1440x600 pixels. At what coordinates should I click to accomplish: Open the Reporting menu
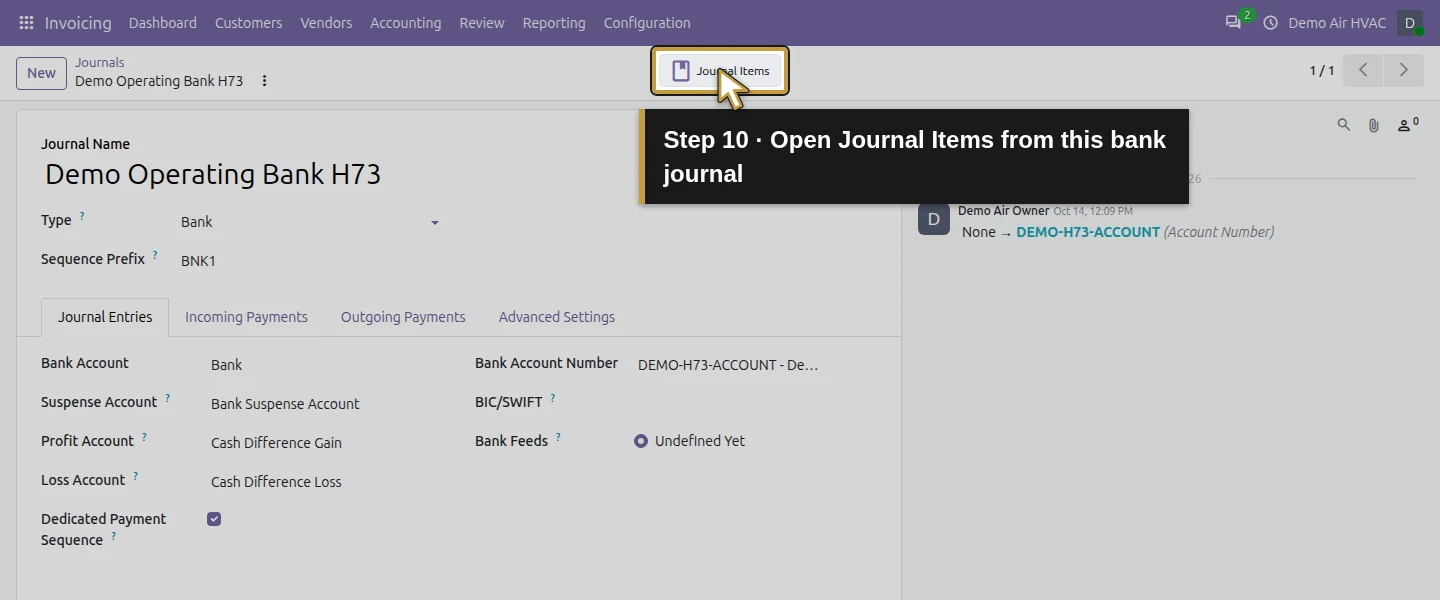pos(554,22)
